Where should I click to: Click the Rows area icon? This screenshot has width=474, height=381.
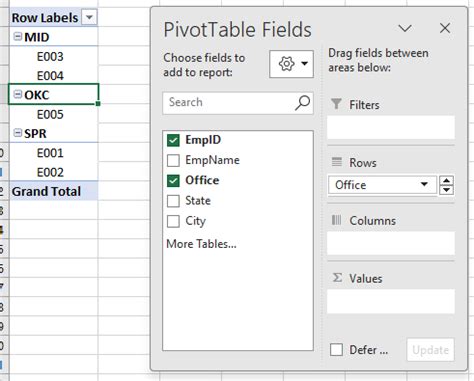click(x=337, y=162)
